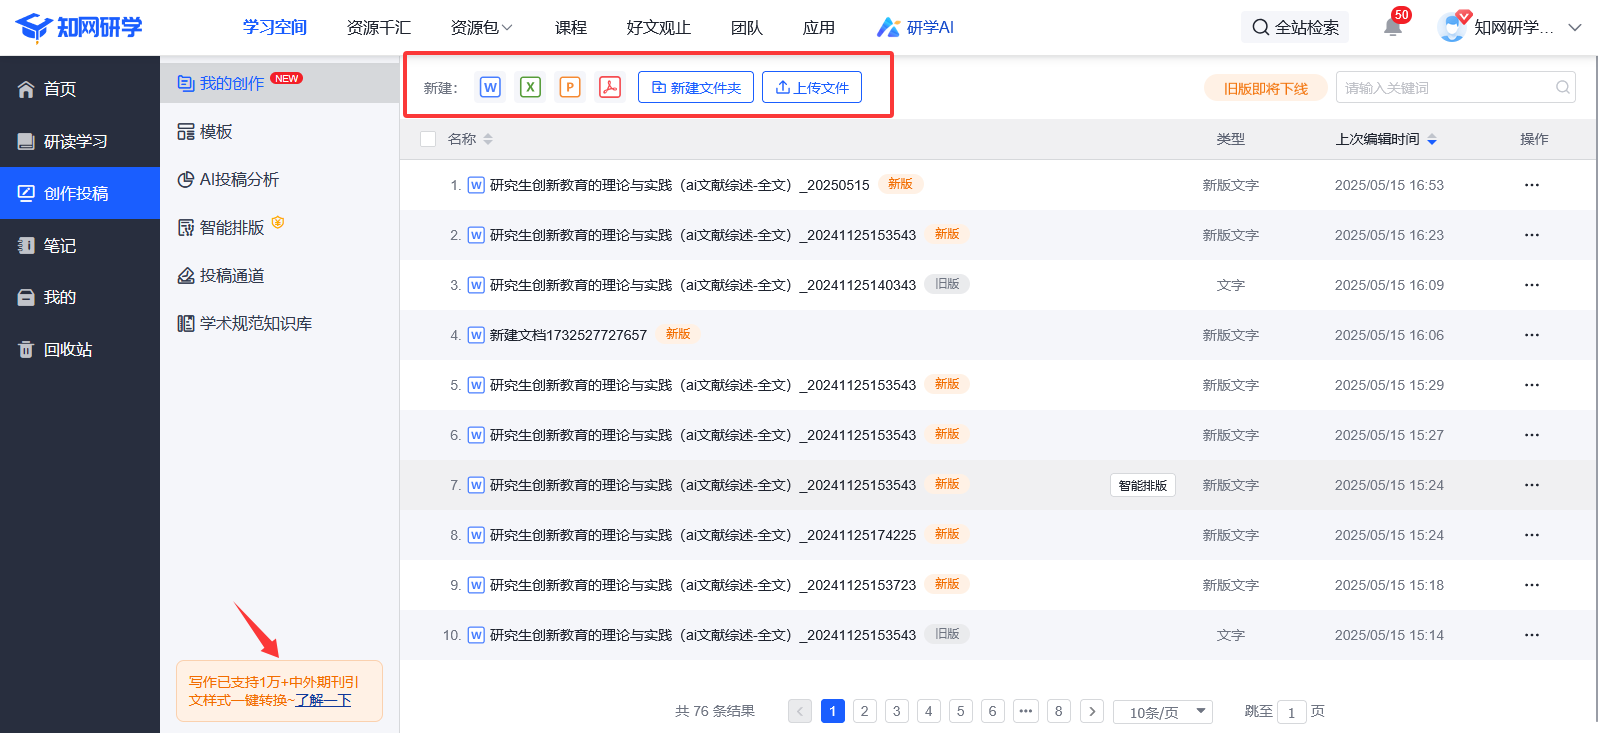
Task: Create a new Excel spreadsheet
Action: (x=530, y=87)
